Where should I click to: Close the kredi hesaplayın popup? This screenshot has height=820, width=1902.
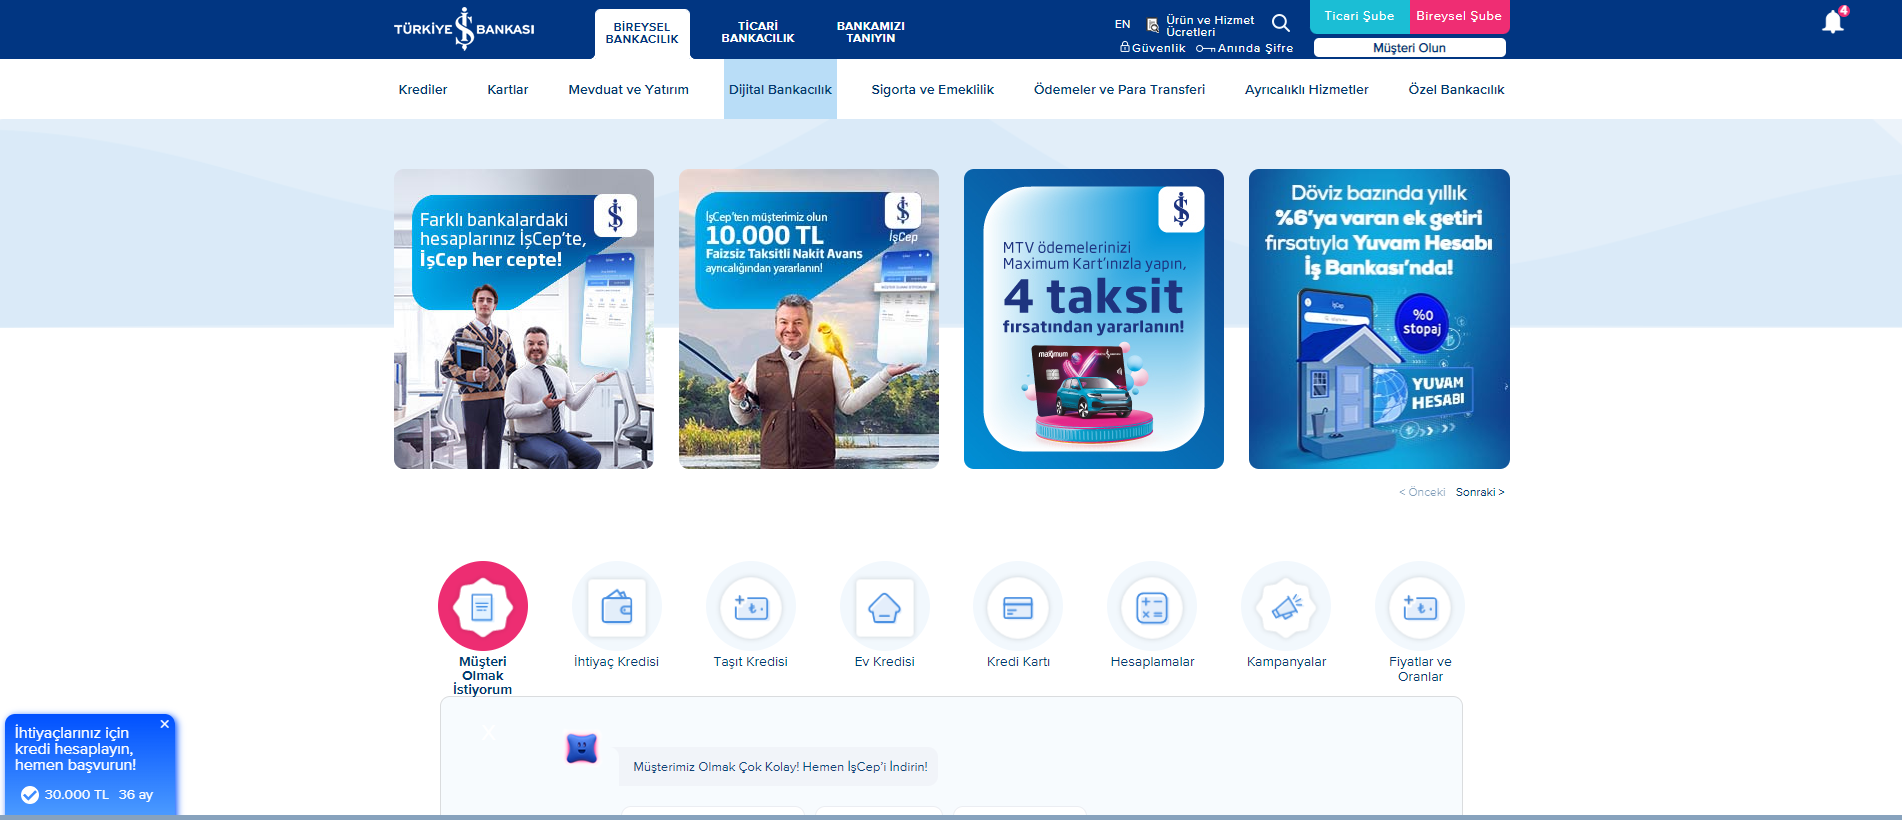[x=165, y=724]
